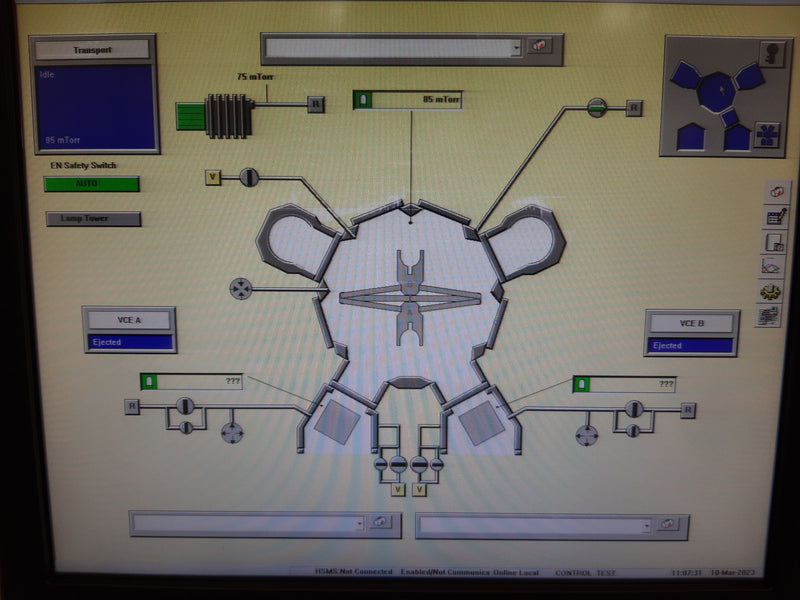This screenshot has width=800, height=600.
Task: Toggle the valve on the upper-right R line
Action: [x=597, y=106]
